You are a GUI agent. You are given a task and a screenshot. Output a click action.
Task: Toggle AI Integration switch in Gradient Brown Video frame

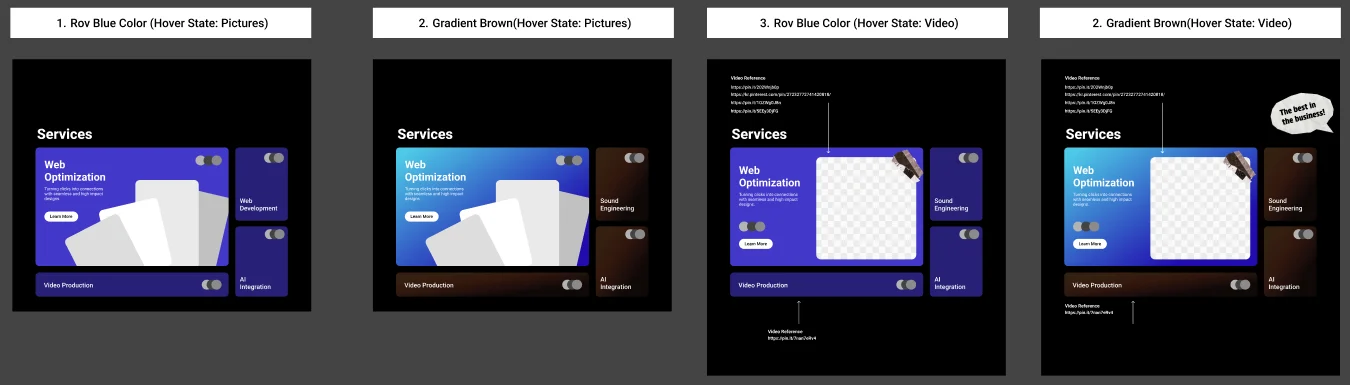(1302, 234)
